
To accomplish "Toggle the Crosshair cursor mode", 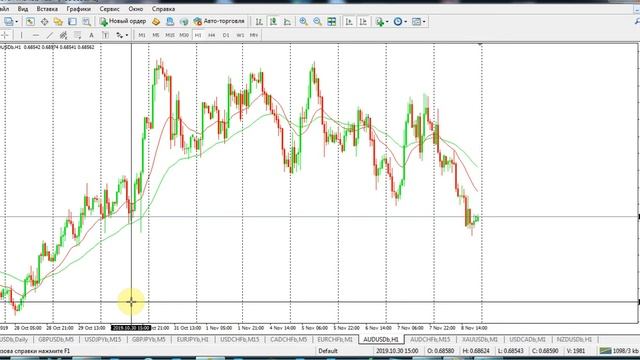I will (x=5, y=36).
